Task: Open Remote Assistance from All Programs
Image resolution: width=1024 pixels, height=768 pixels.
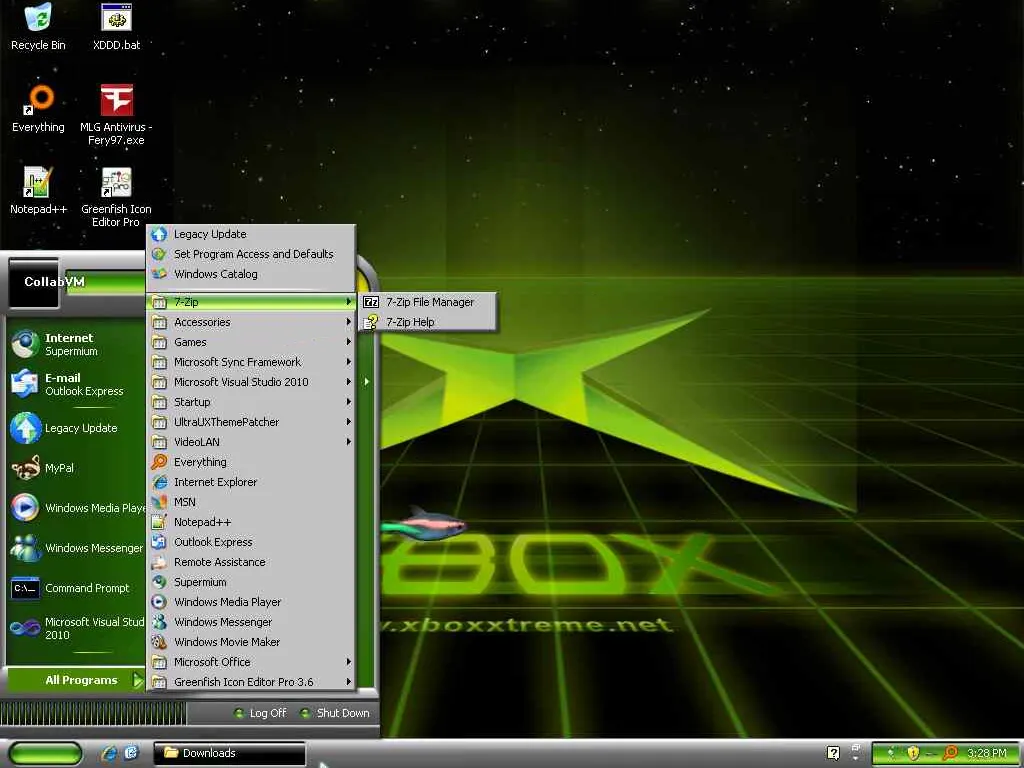Action: point(251,562)
